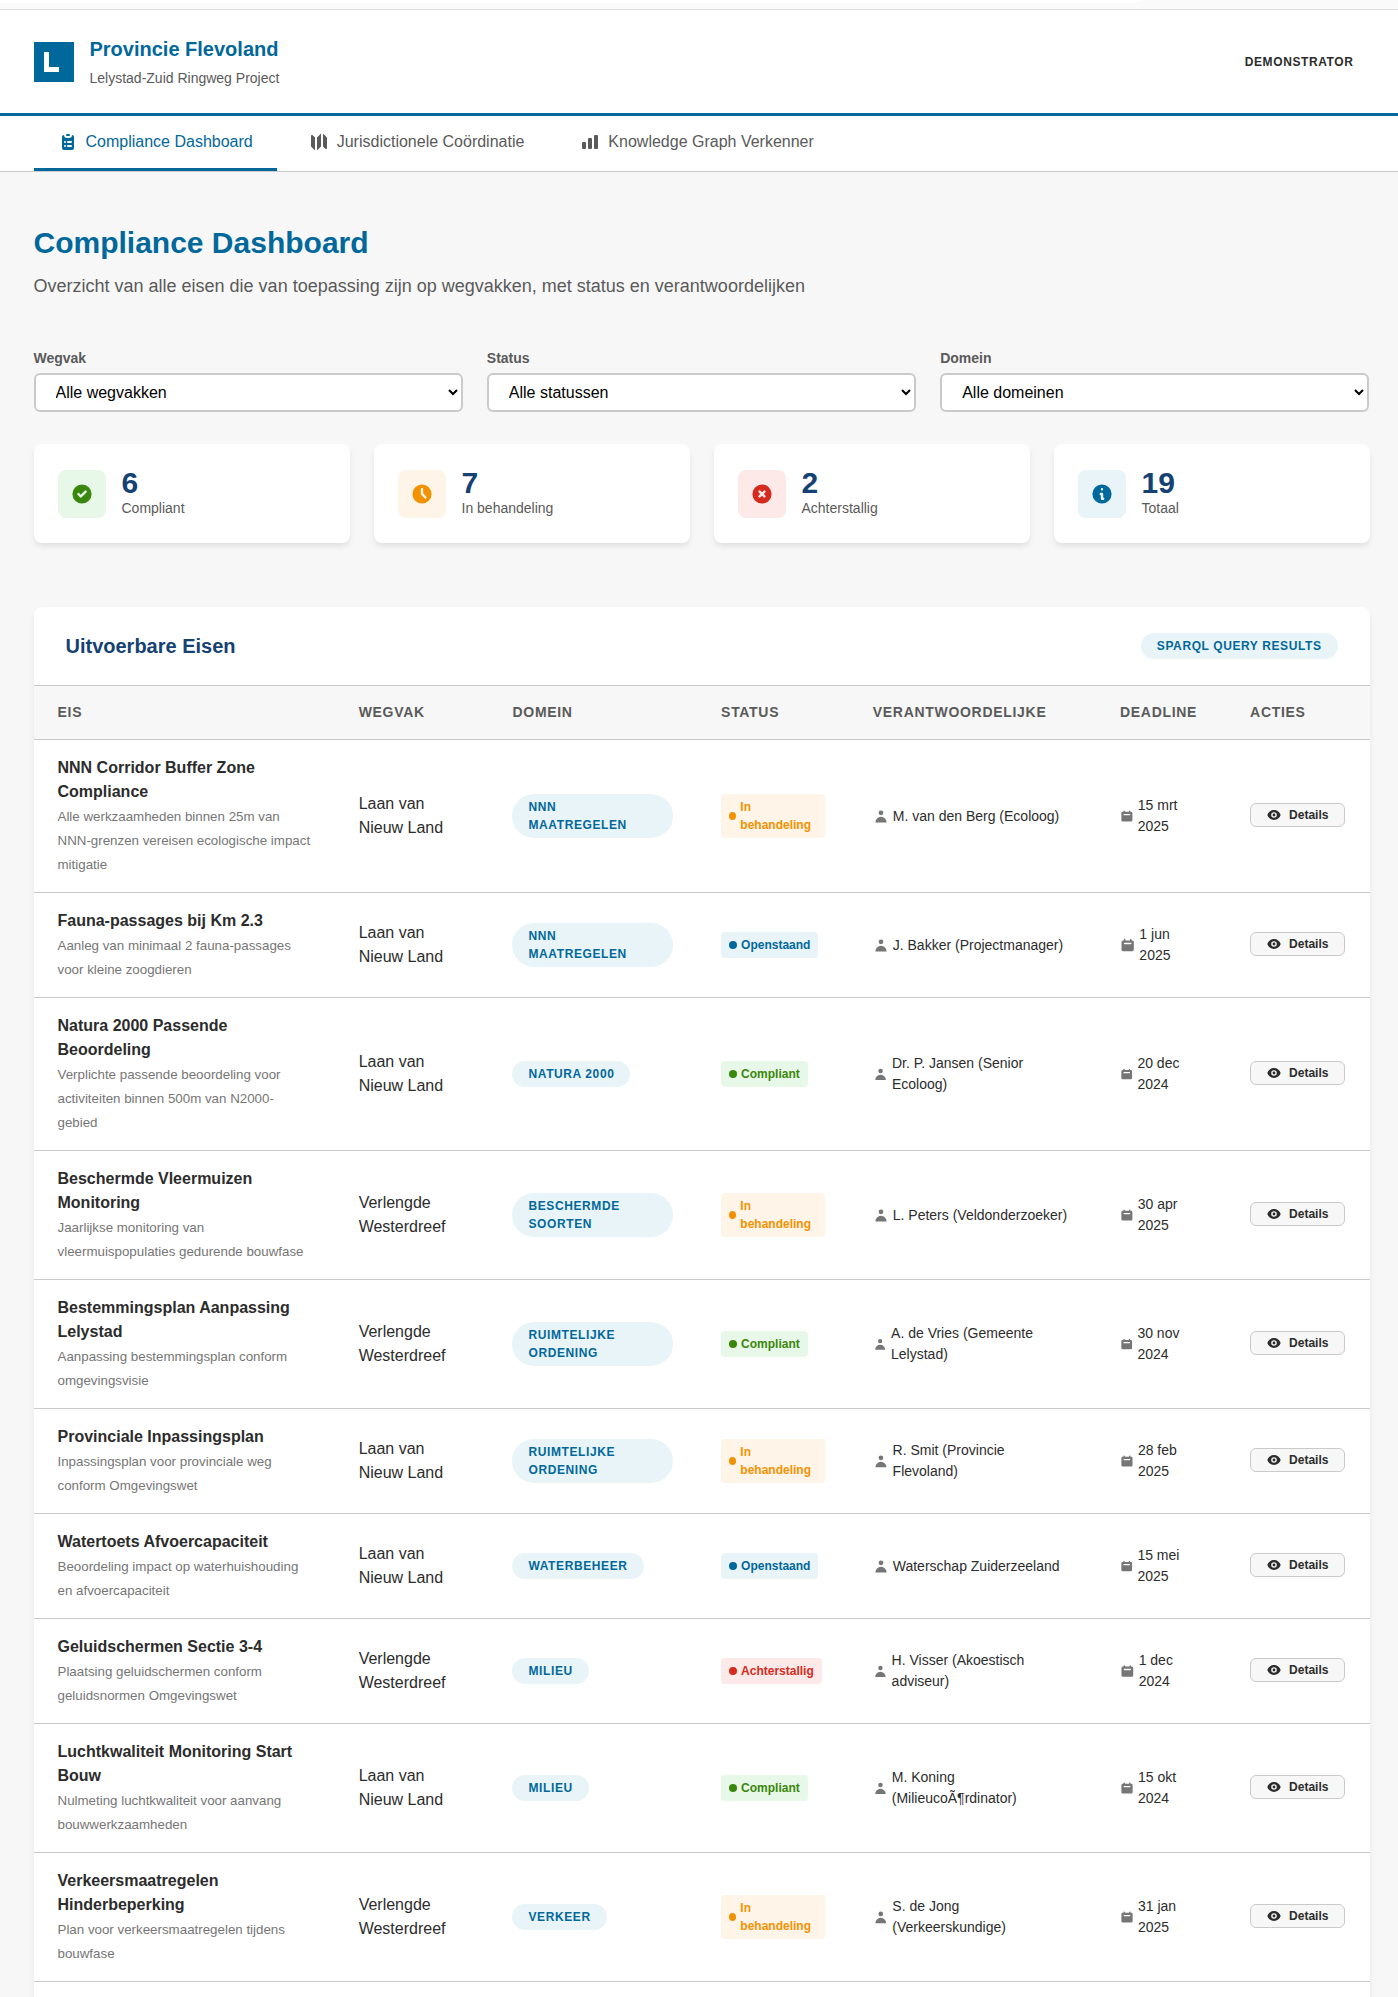Click person icon beside Waterschap Zuiderzeeland
Image resolution: width=1398 pixels, height=1997 pixels.
tap(881, 1567)
